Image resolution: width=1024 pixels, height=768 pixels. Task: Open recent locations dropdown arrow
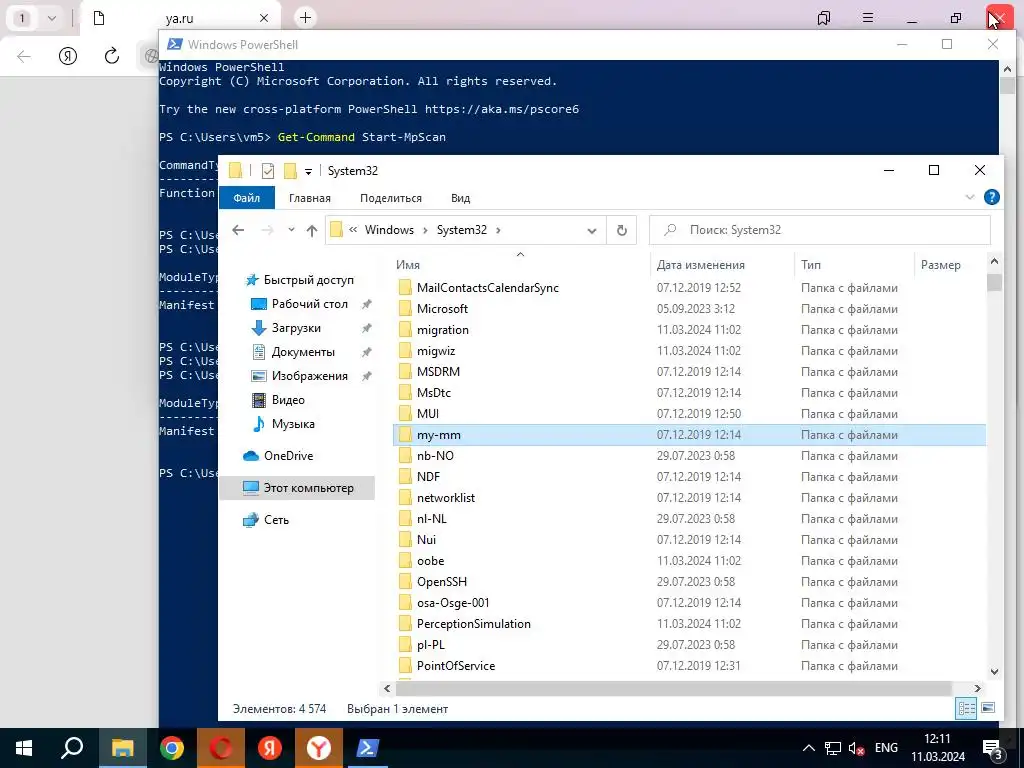pyautogui.click(x=291, y=230)
